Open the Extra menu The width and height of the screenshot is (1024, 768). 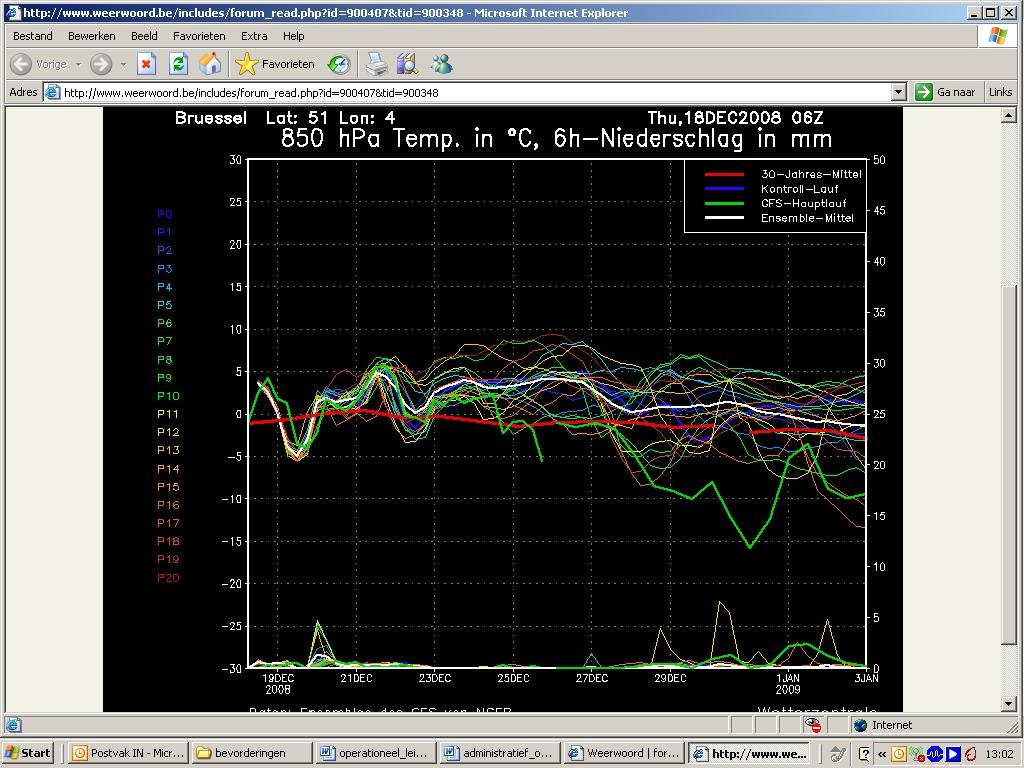254,36
